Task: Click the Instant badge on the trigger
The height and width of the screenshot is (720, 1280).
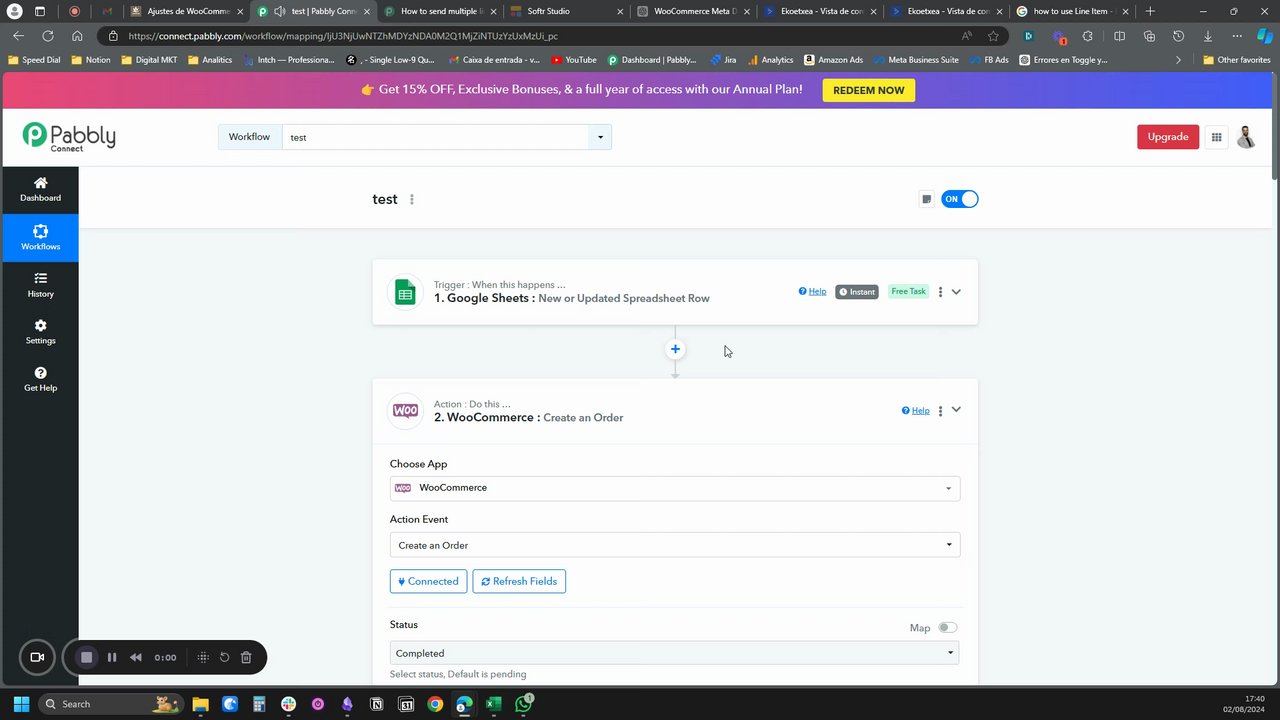Action: (x=857, y=292)
